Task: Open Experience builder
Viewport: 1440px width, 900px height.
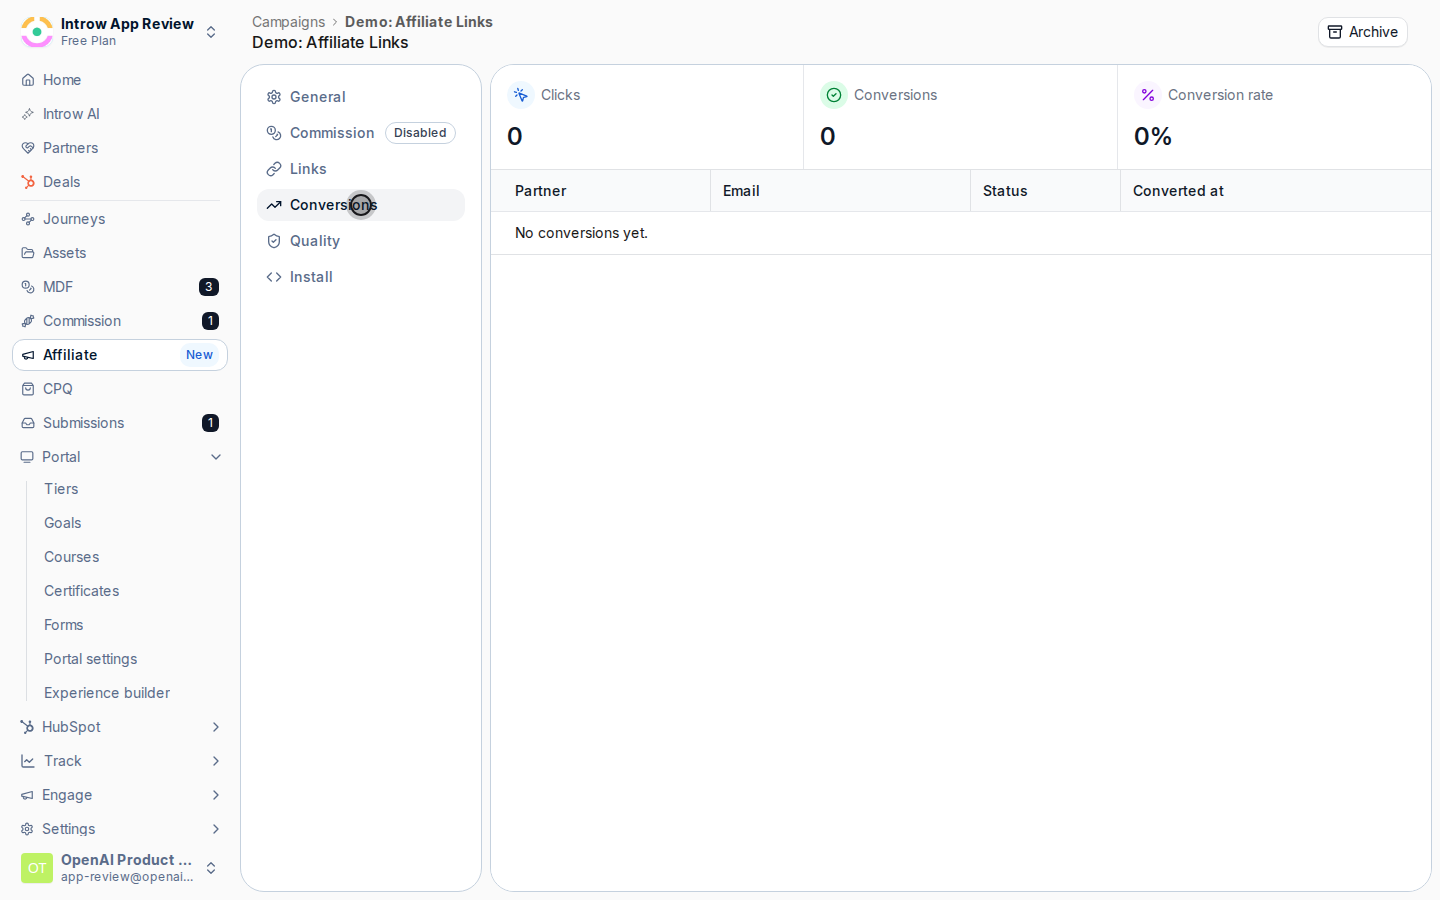Action: point(107,693)
